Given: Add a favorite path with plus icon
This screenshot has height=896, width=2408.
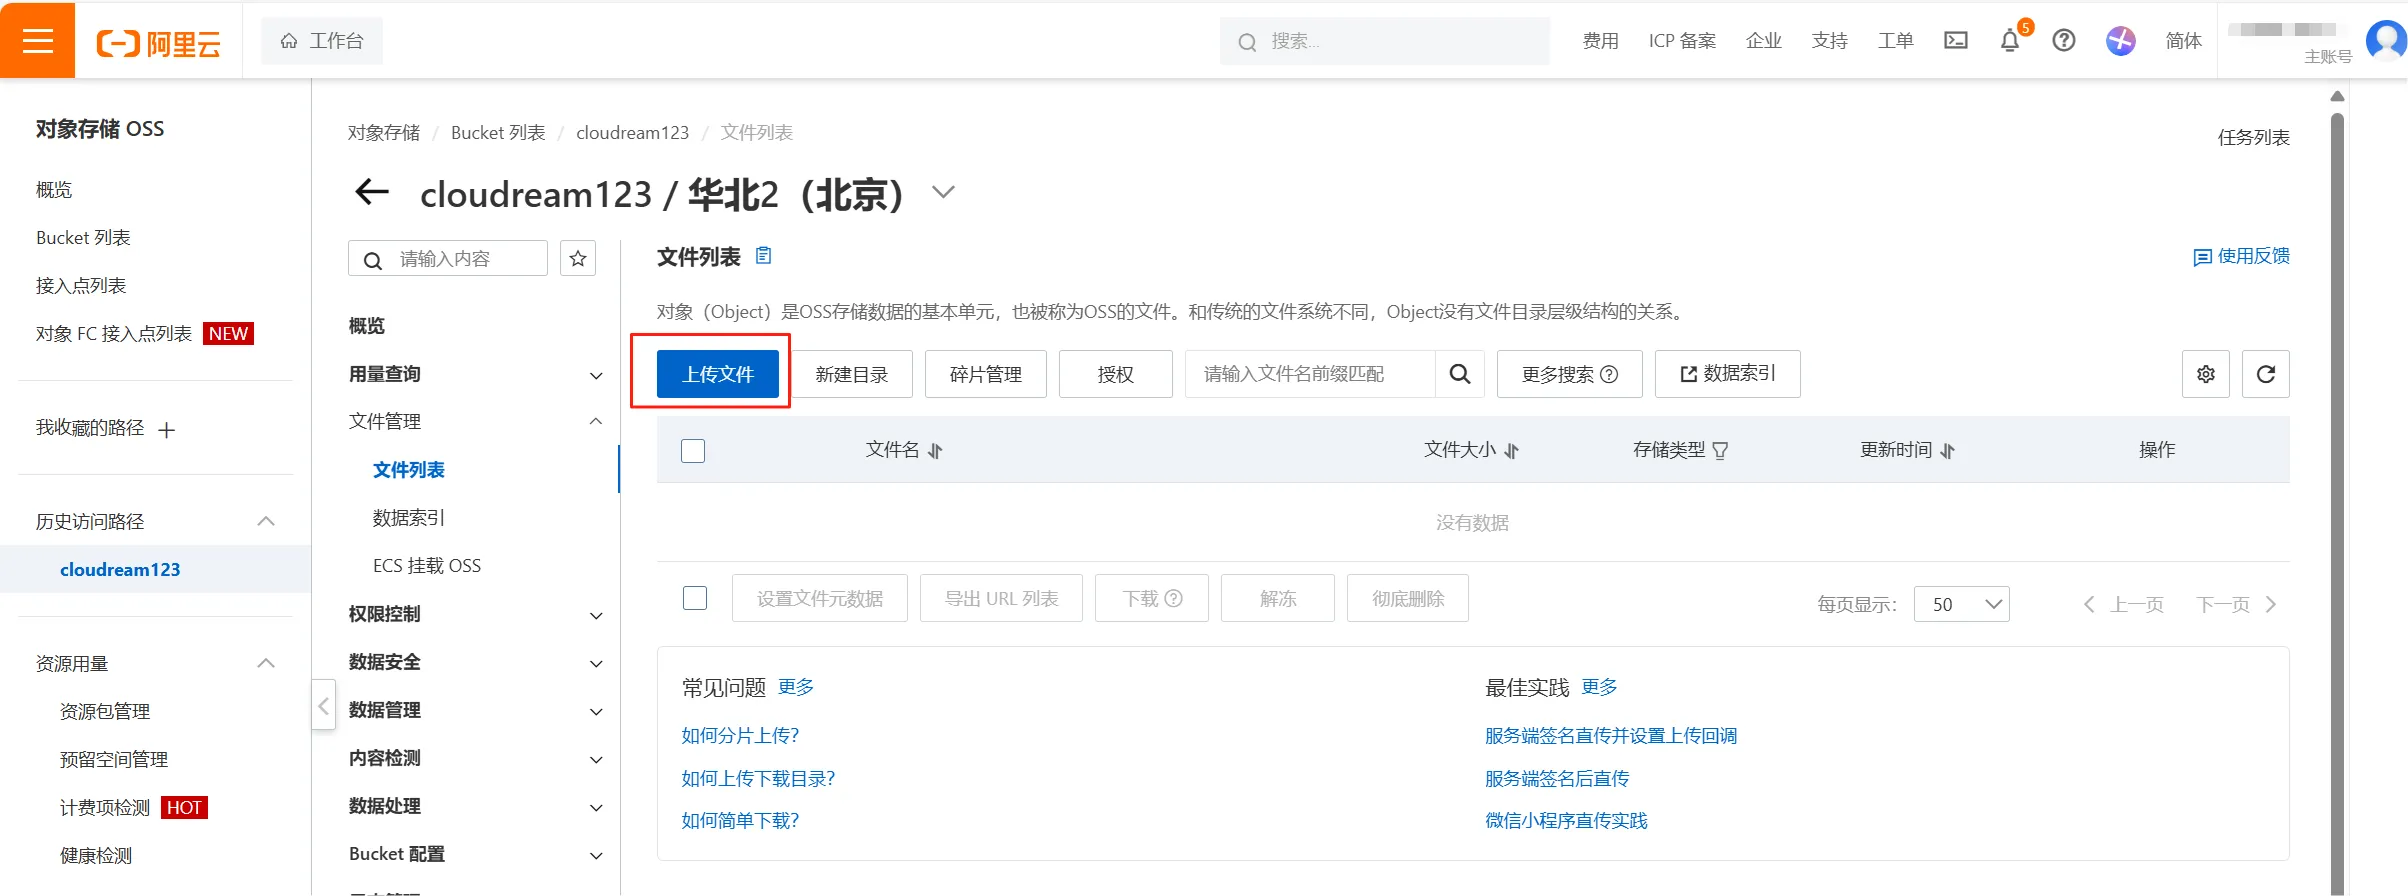Looking at the screenshot, I should point(167,430).
